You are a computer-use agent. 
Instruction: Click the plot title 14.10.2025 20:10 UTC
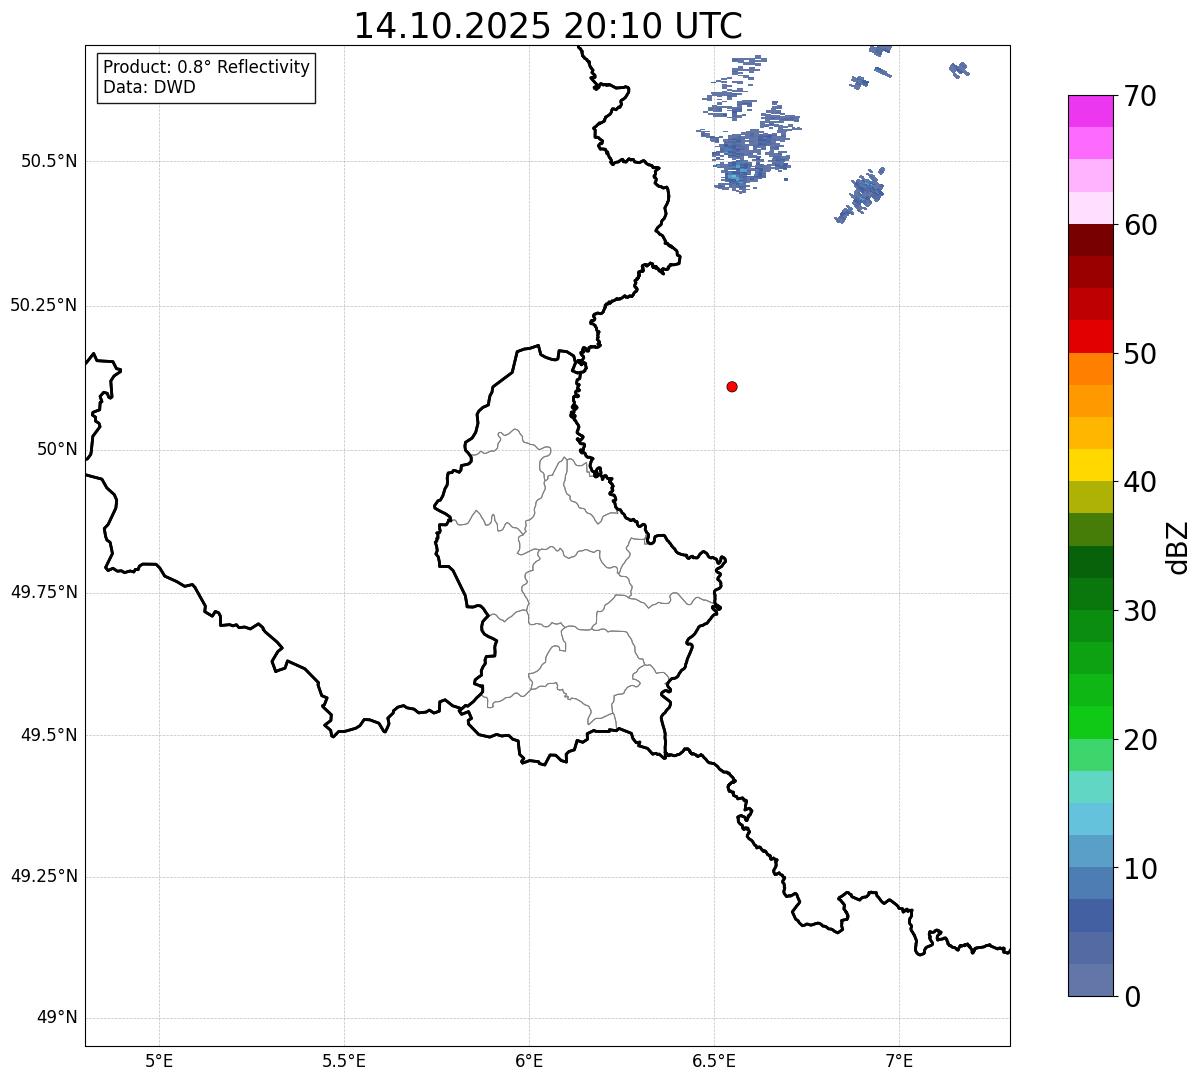click(548, 25)
